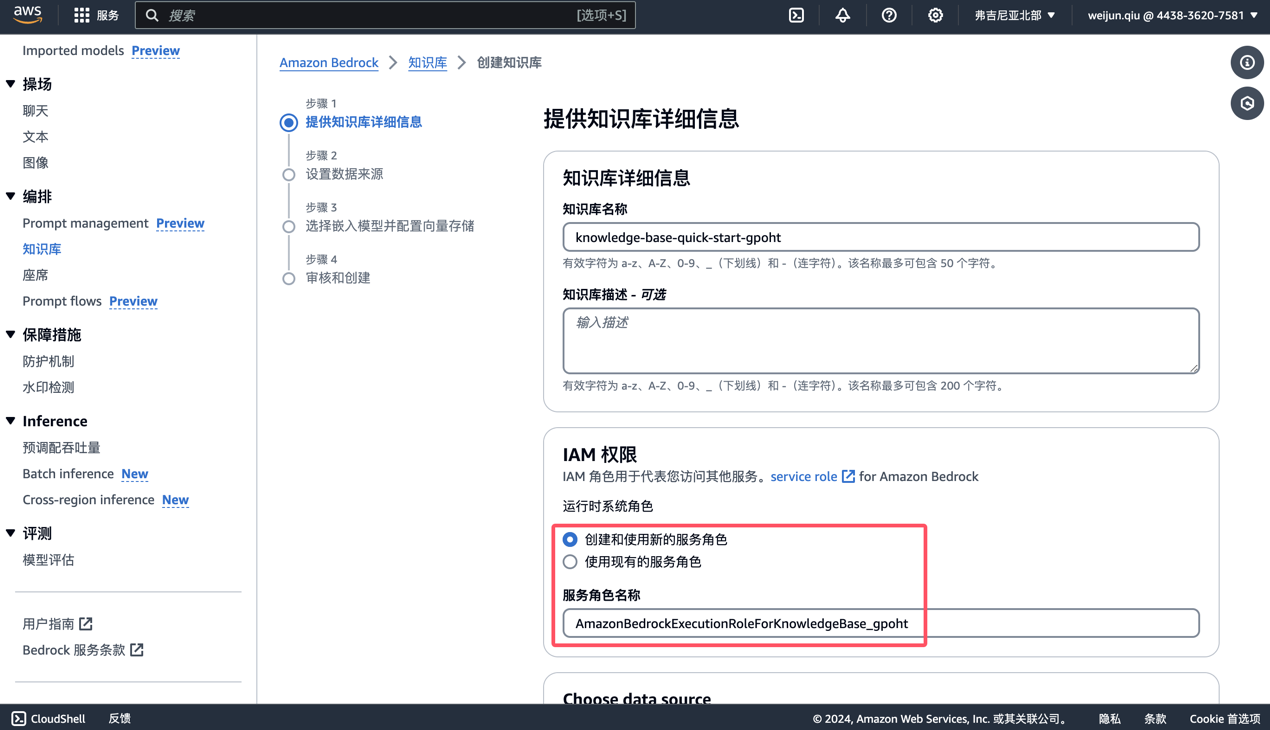1270x730 pixels.
Task: Click the 知识库描述 text area
Action: pyautogui.click(x=881, y=341)
